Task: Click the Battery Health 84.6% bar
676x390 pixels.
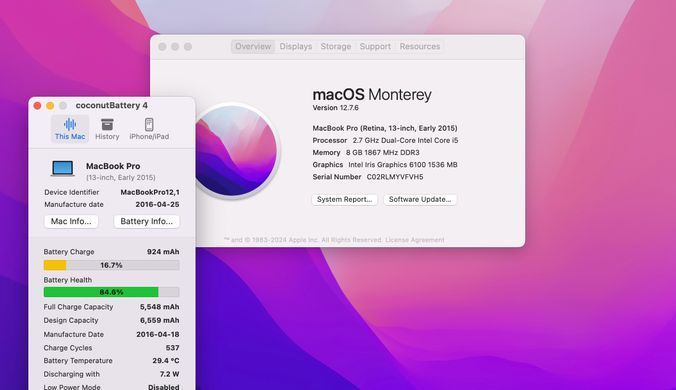Action: pos(111,292)
